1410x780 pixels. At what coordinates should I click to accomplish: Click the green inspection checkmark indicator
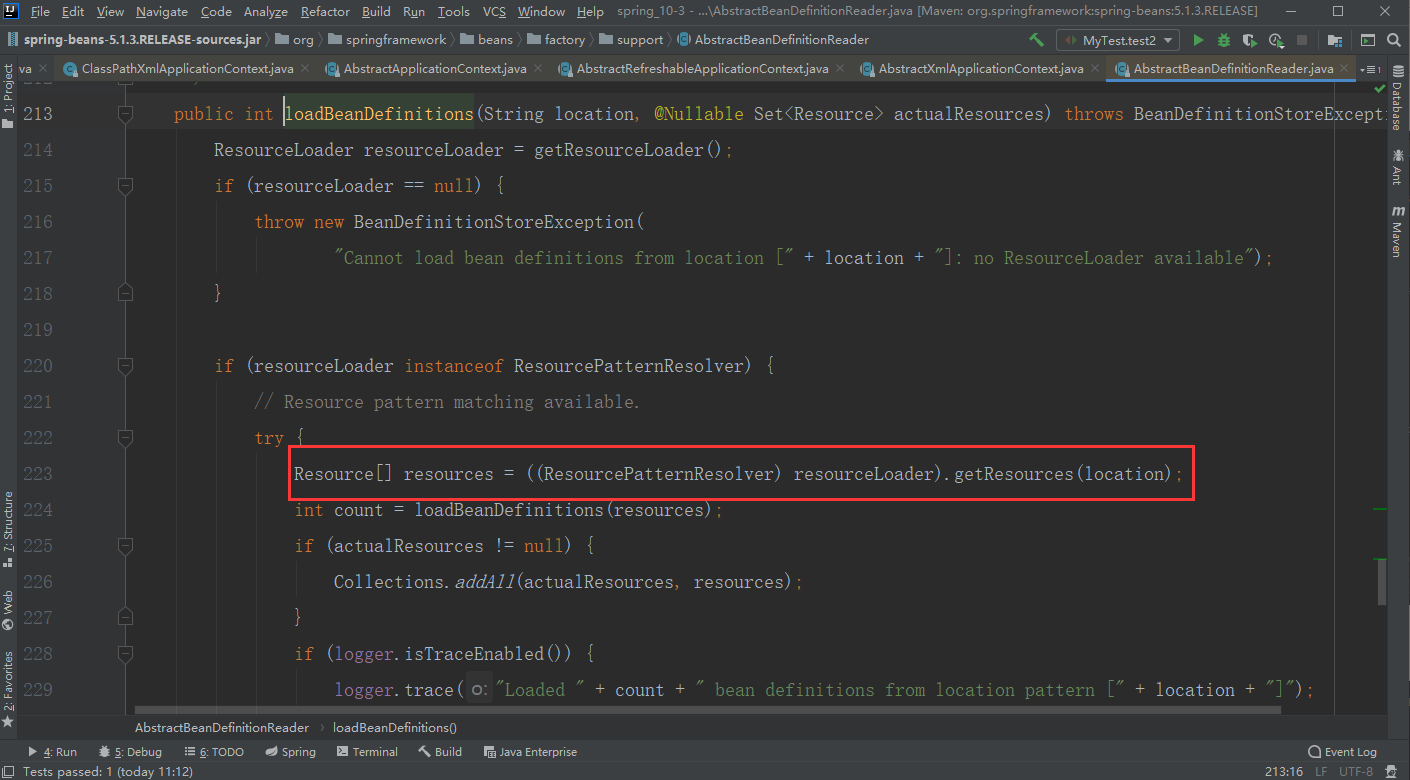click(1380, 90)
